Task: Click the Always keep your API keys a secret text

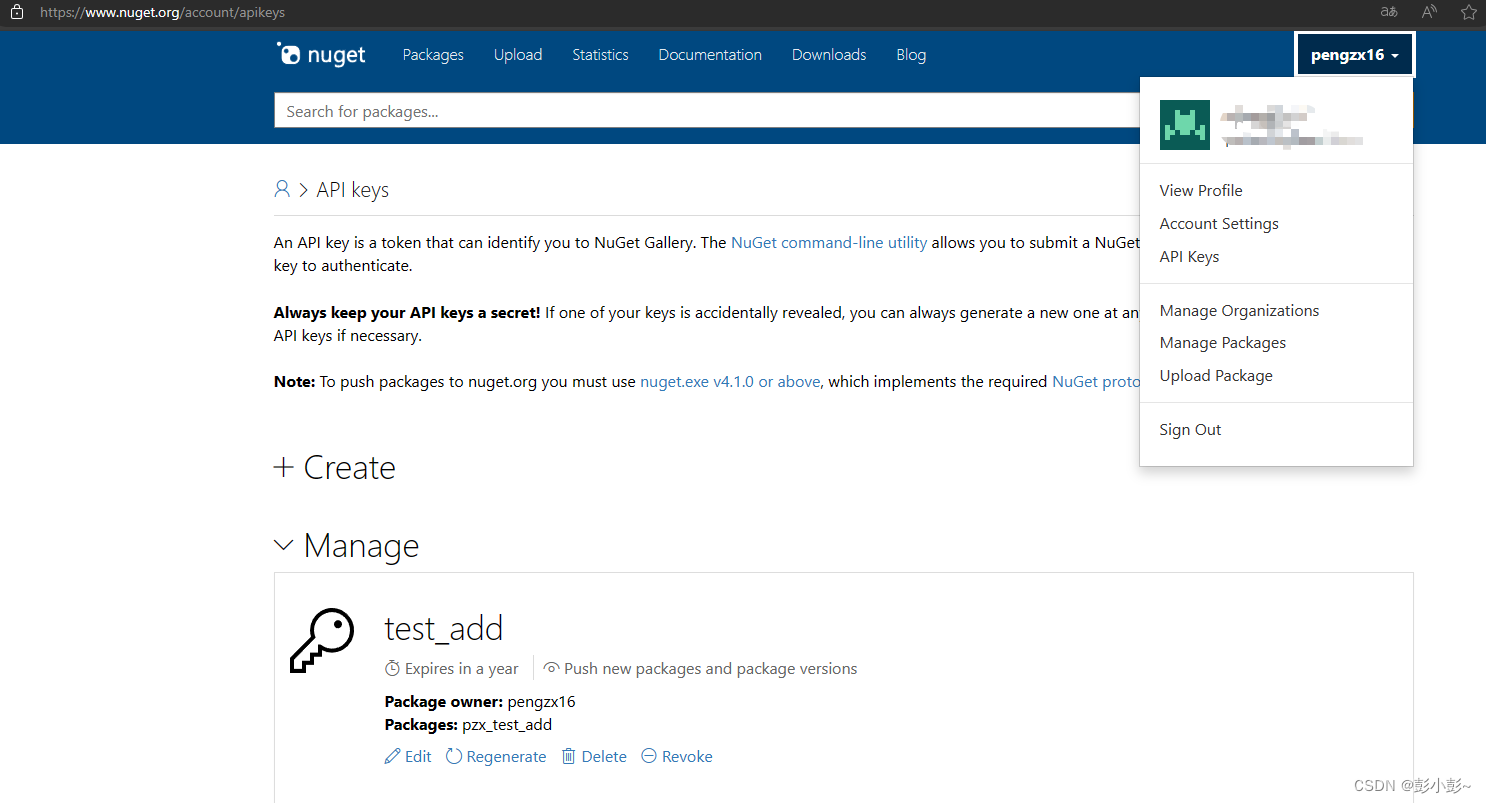Action: [x=407, y=312]
